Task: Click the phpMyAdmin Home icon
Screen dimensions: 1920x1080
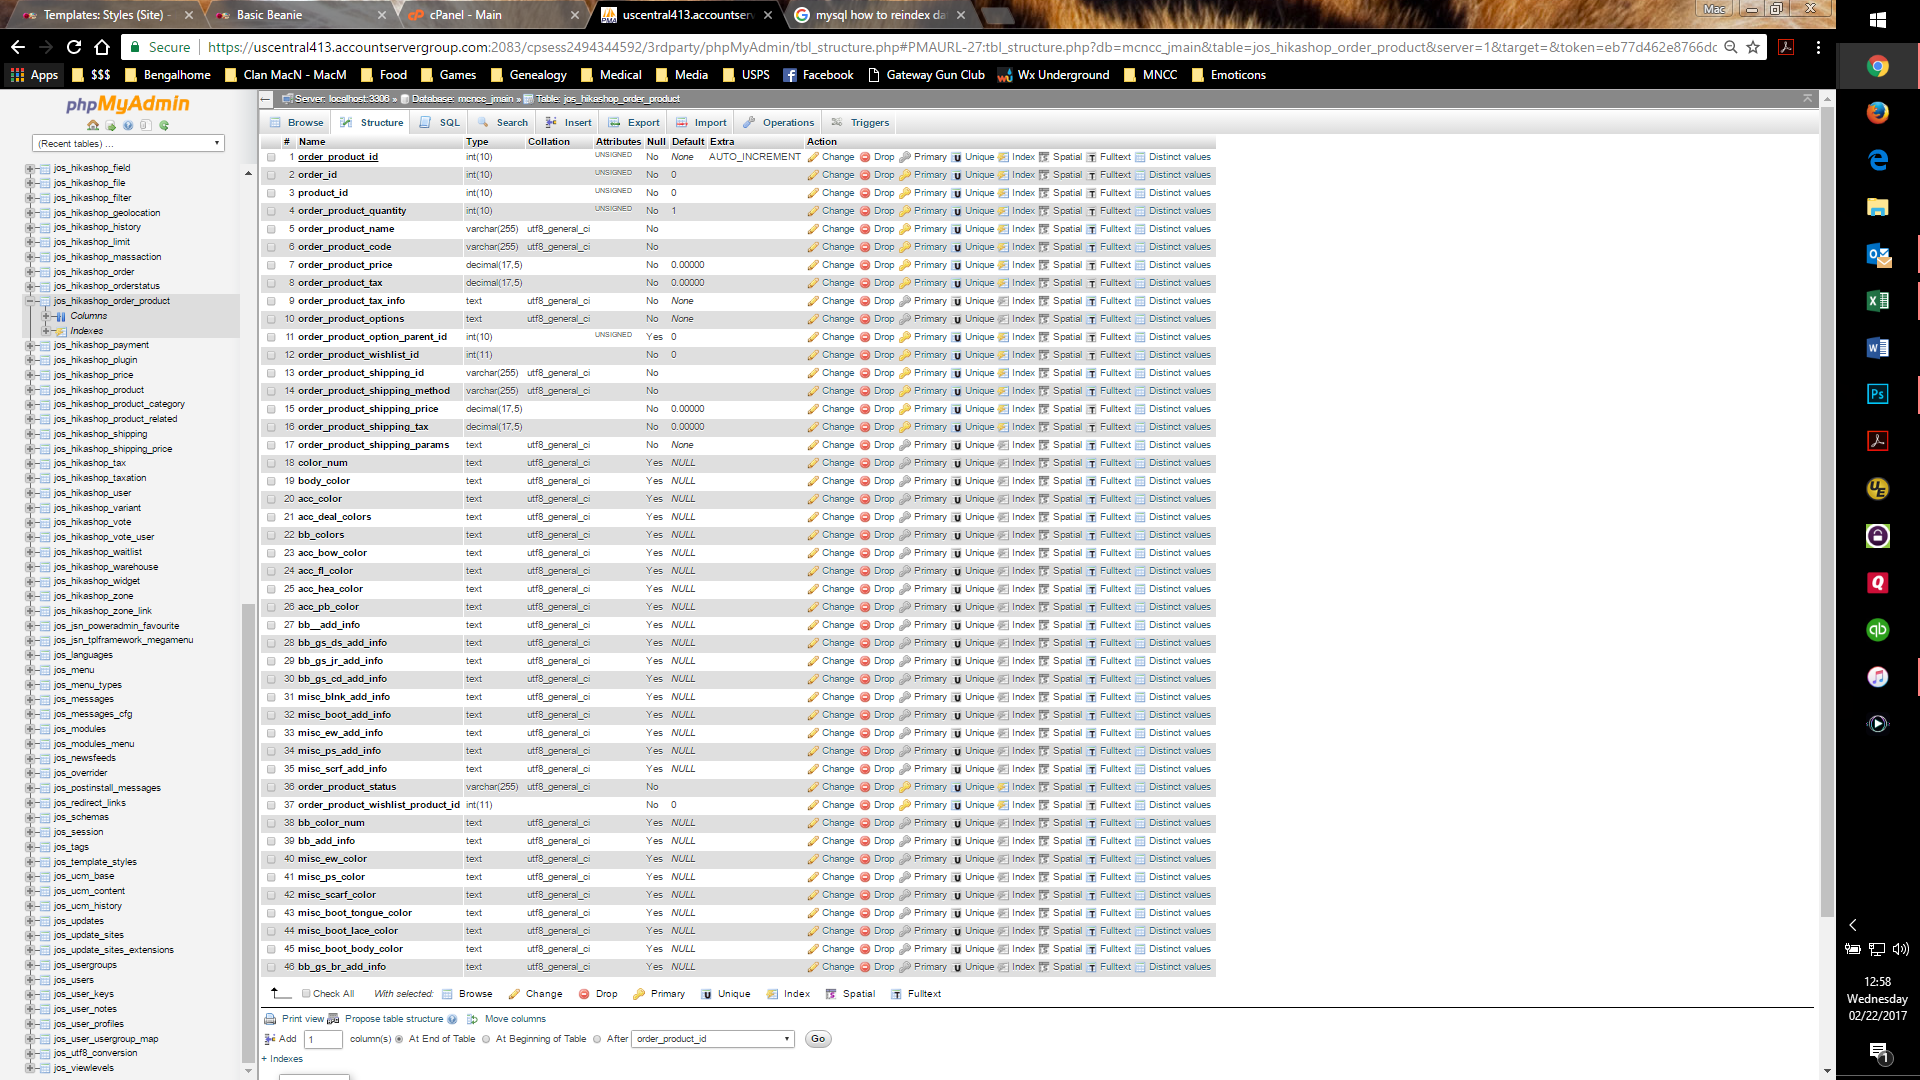Action: pyautogui.click(x=93, y=125)
